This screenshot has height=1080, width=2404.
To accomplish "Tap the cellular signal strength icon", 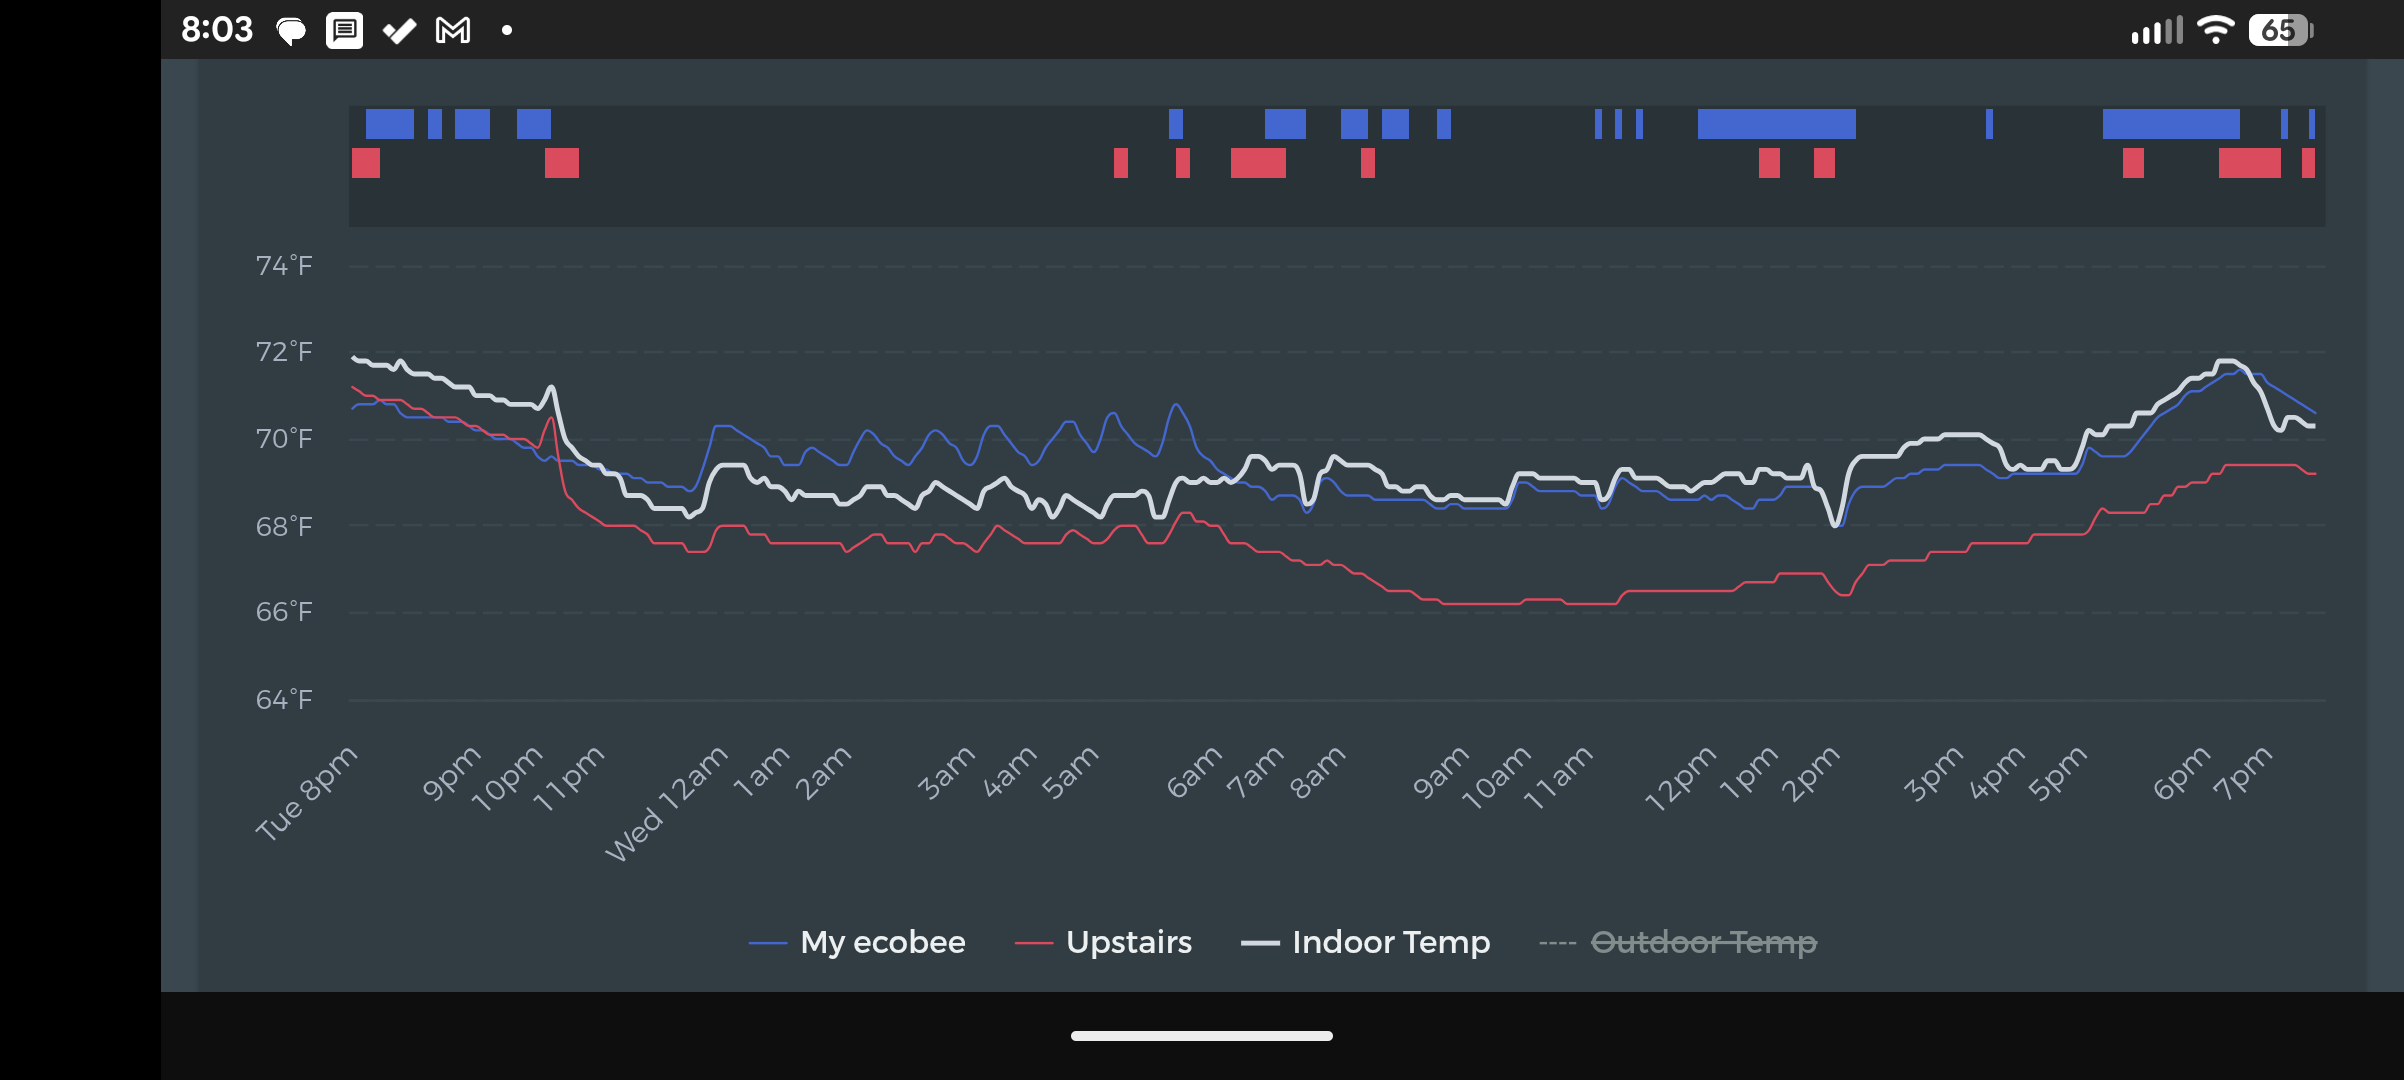I will (x=2156, y=31).
